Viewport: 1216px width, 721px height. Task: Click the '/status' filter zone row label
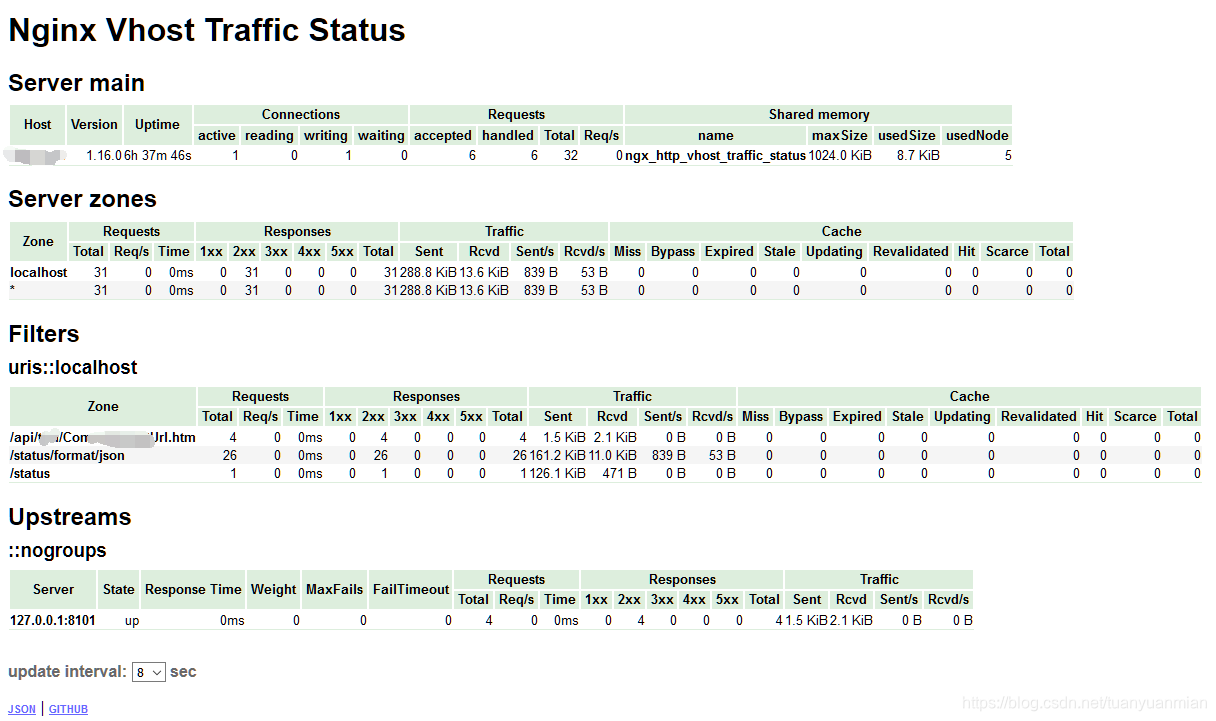(30, 473)
